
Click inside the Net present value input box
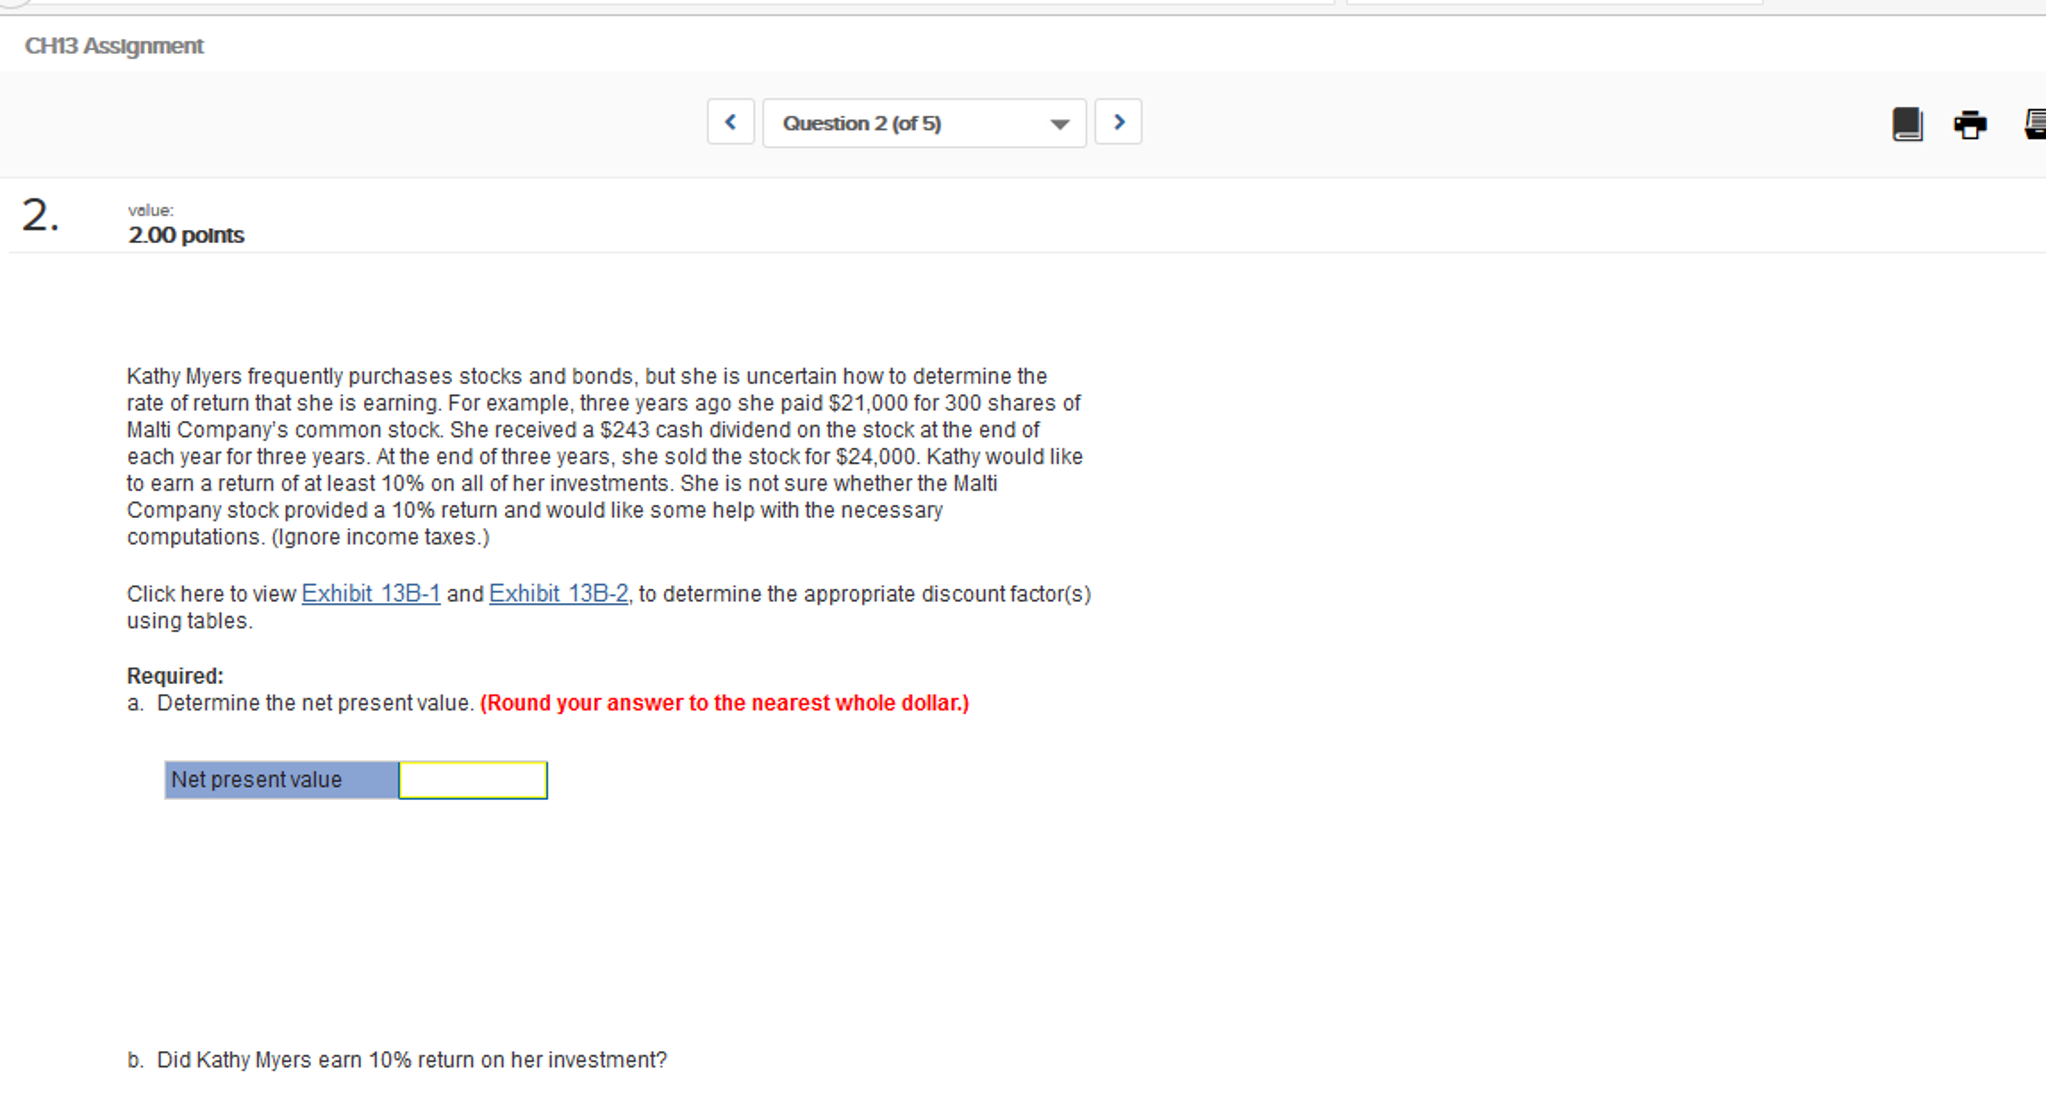472,779
